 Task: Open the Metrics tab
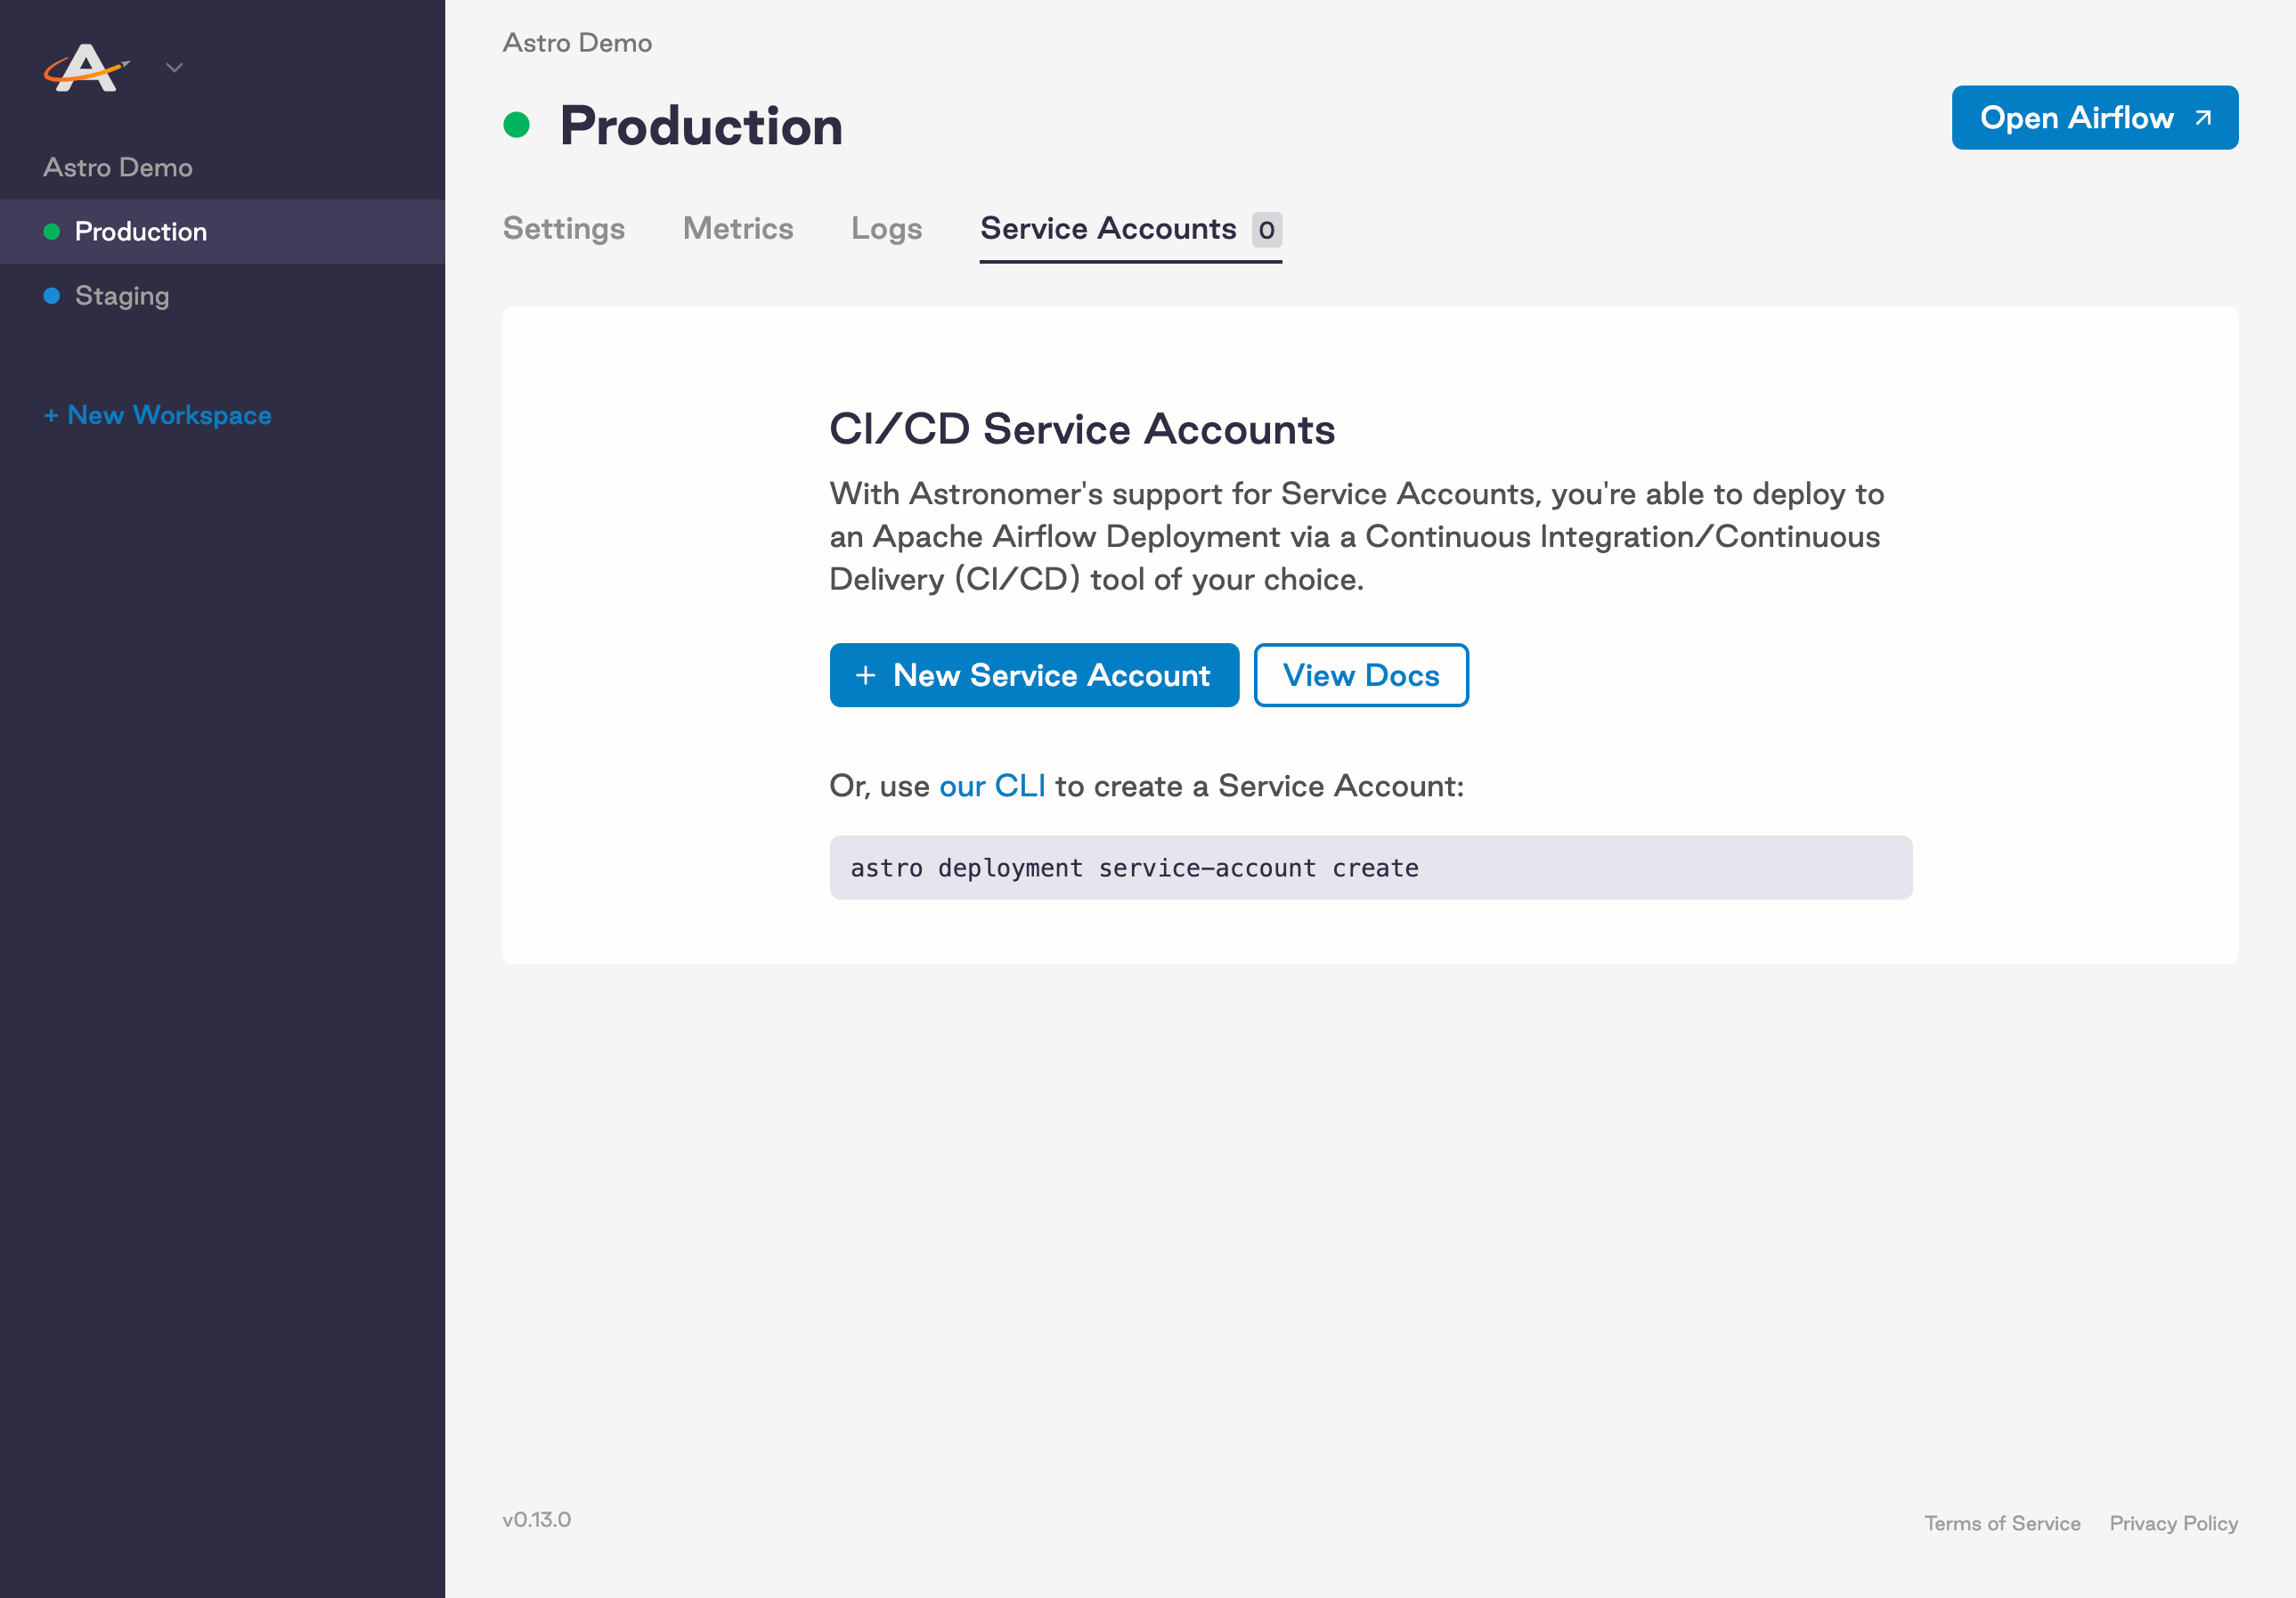click(x=738, y=229)
